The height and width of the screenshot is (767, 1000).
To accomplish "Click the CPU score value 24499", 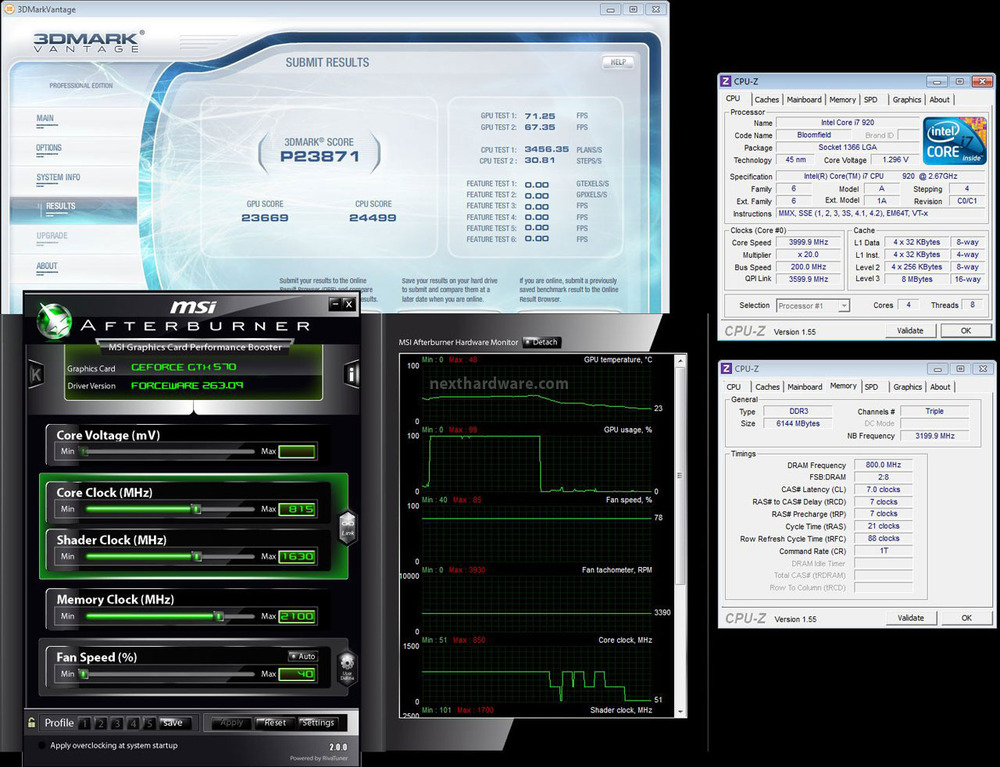I will [372, 218].
